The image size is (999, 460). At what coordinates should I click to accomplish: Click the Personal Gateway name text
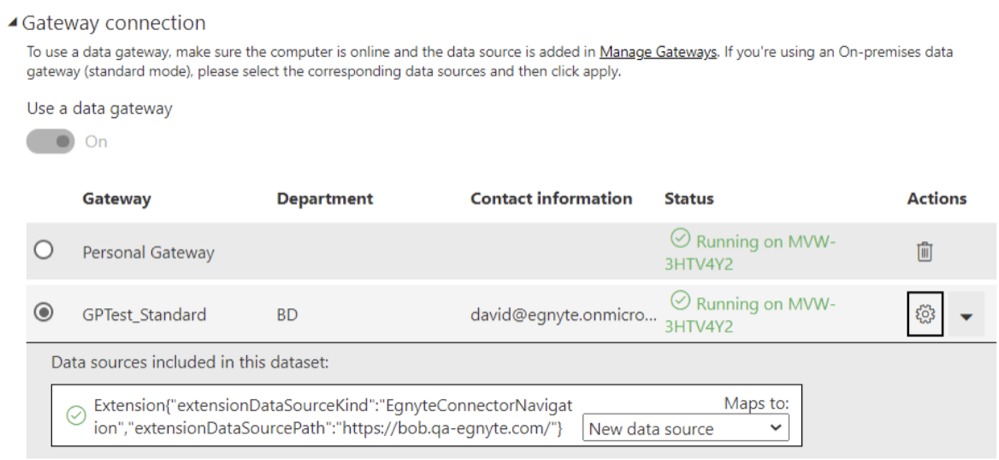click(148, 252)
